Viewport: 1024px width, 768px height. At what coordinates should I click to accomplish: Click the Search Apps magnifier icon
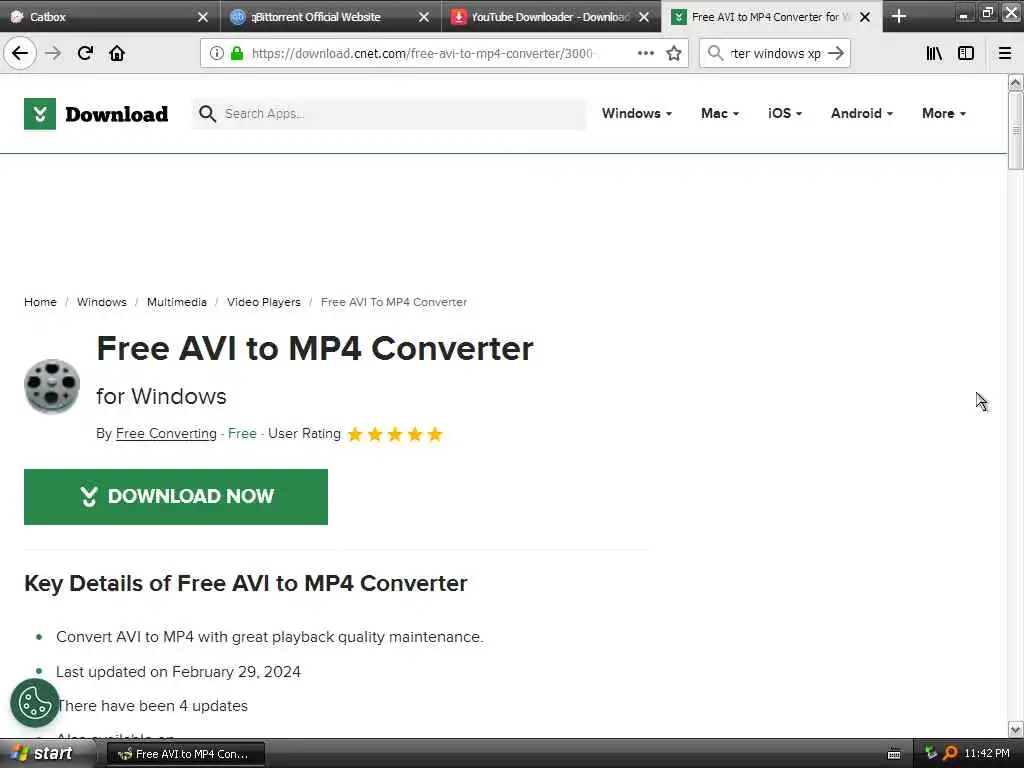(x=207, y=114)
